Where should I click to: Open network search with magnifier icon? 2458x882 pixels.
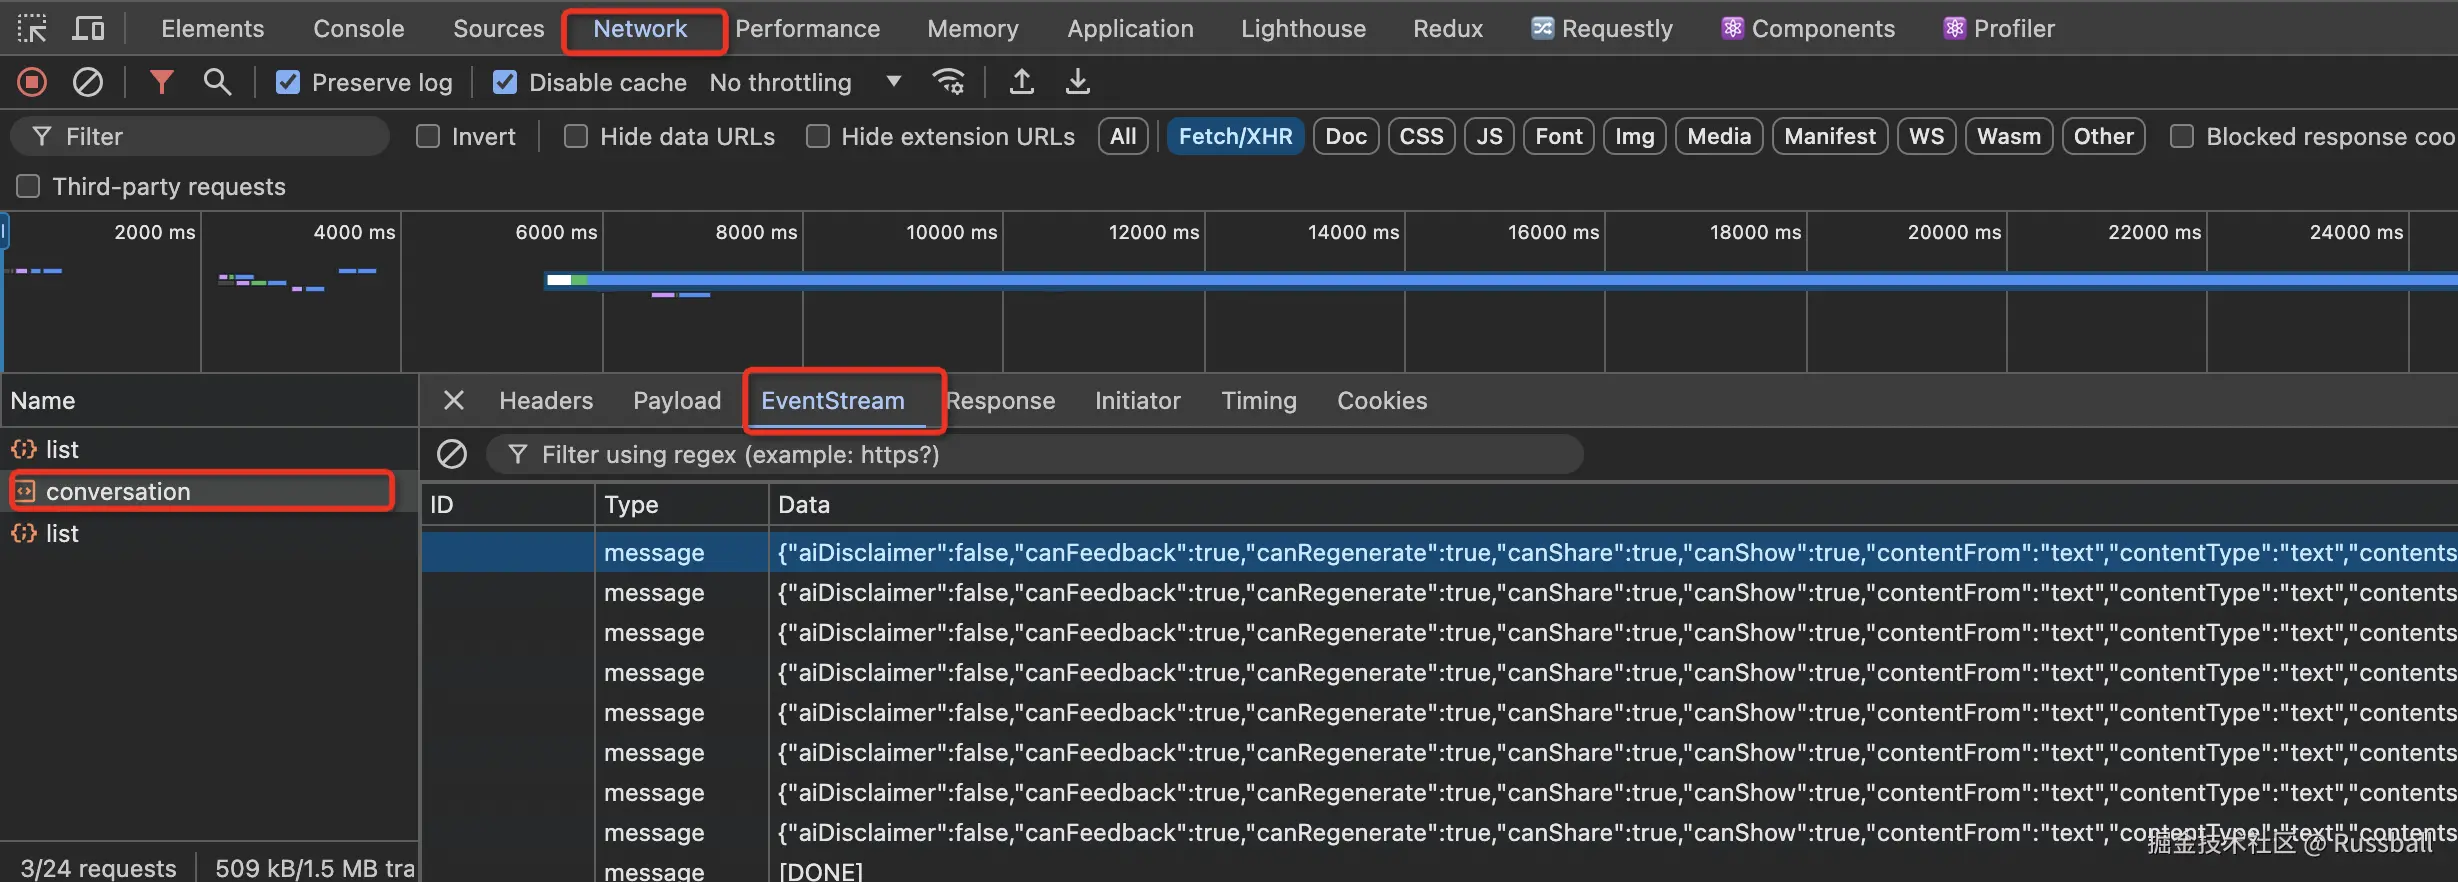(217, 82)
